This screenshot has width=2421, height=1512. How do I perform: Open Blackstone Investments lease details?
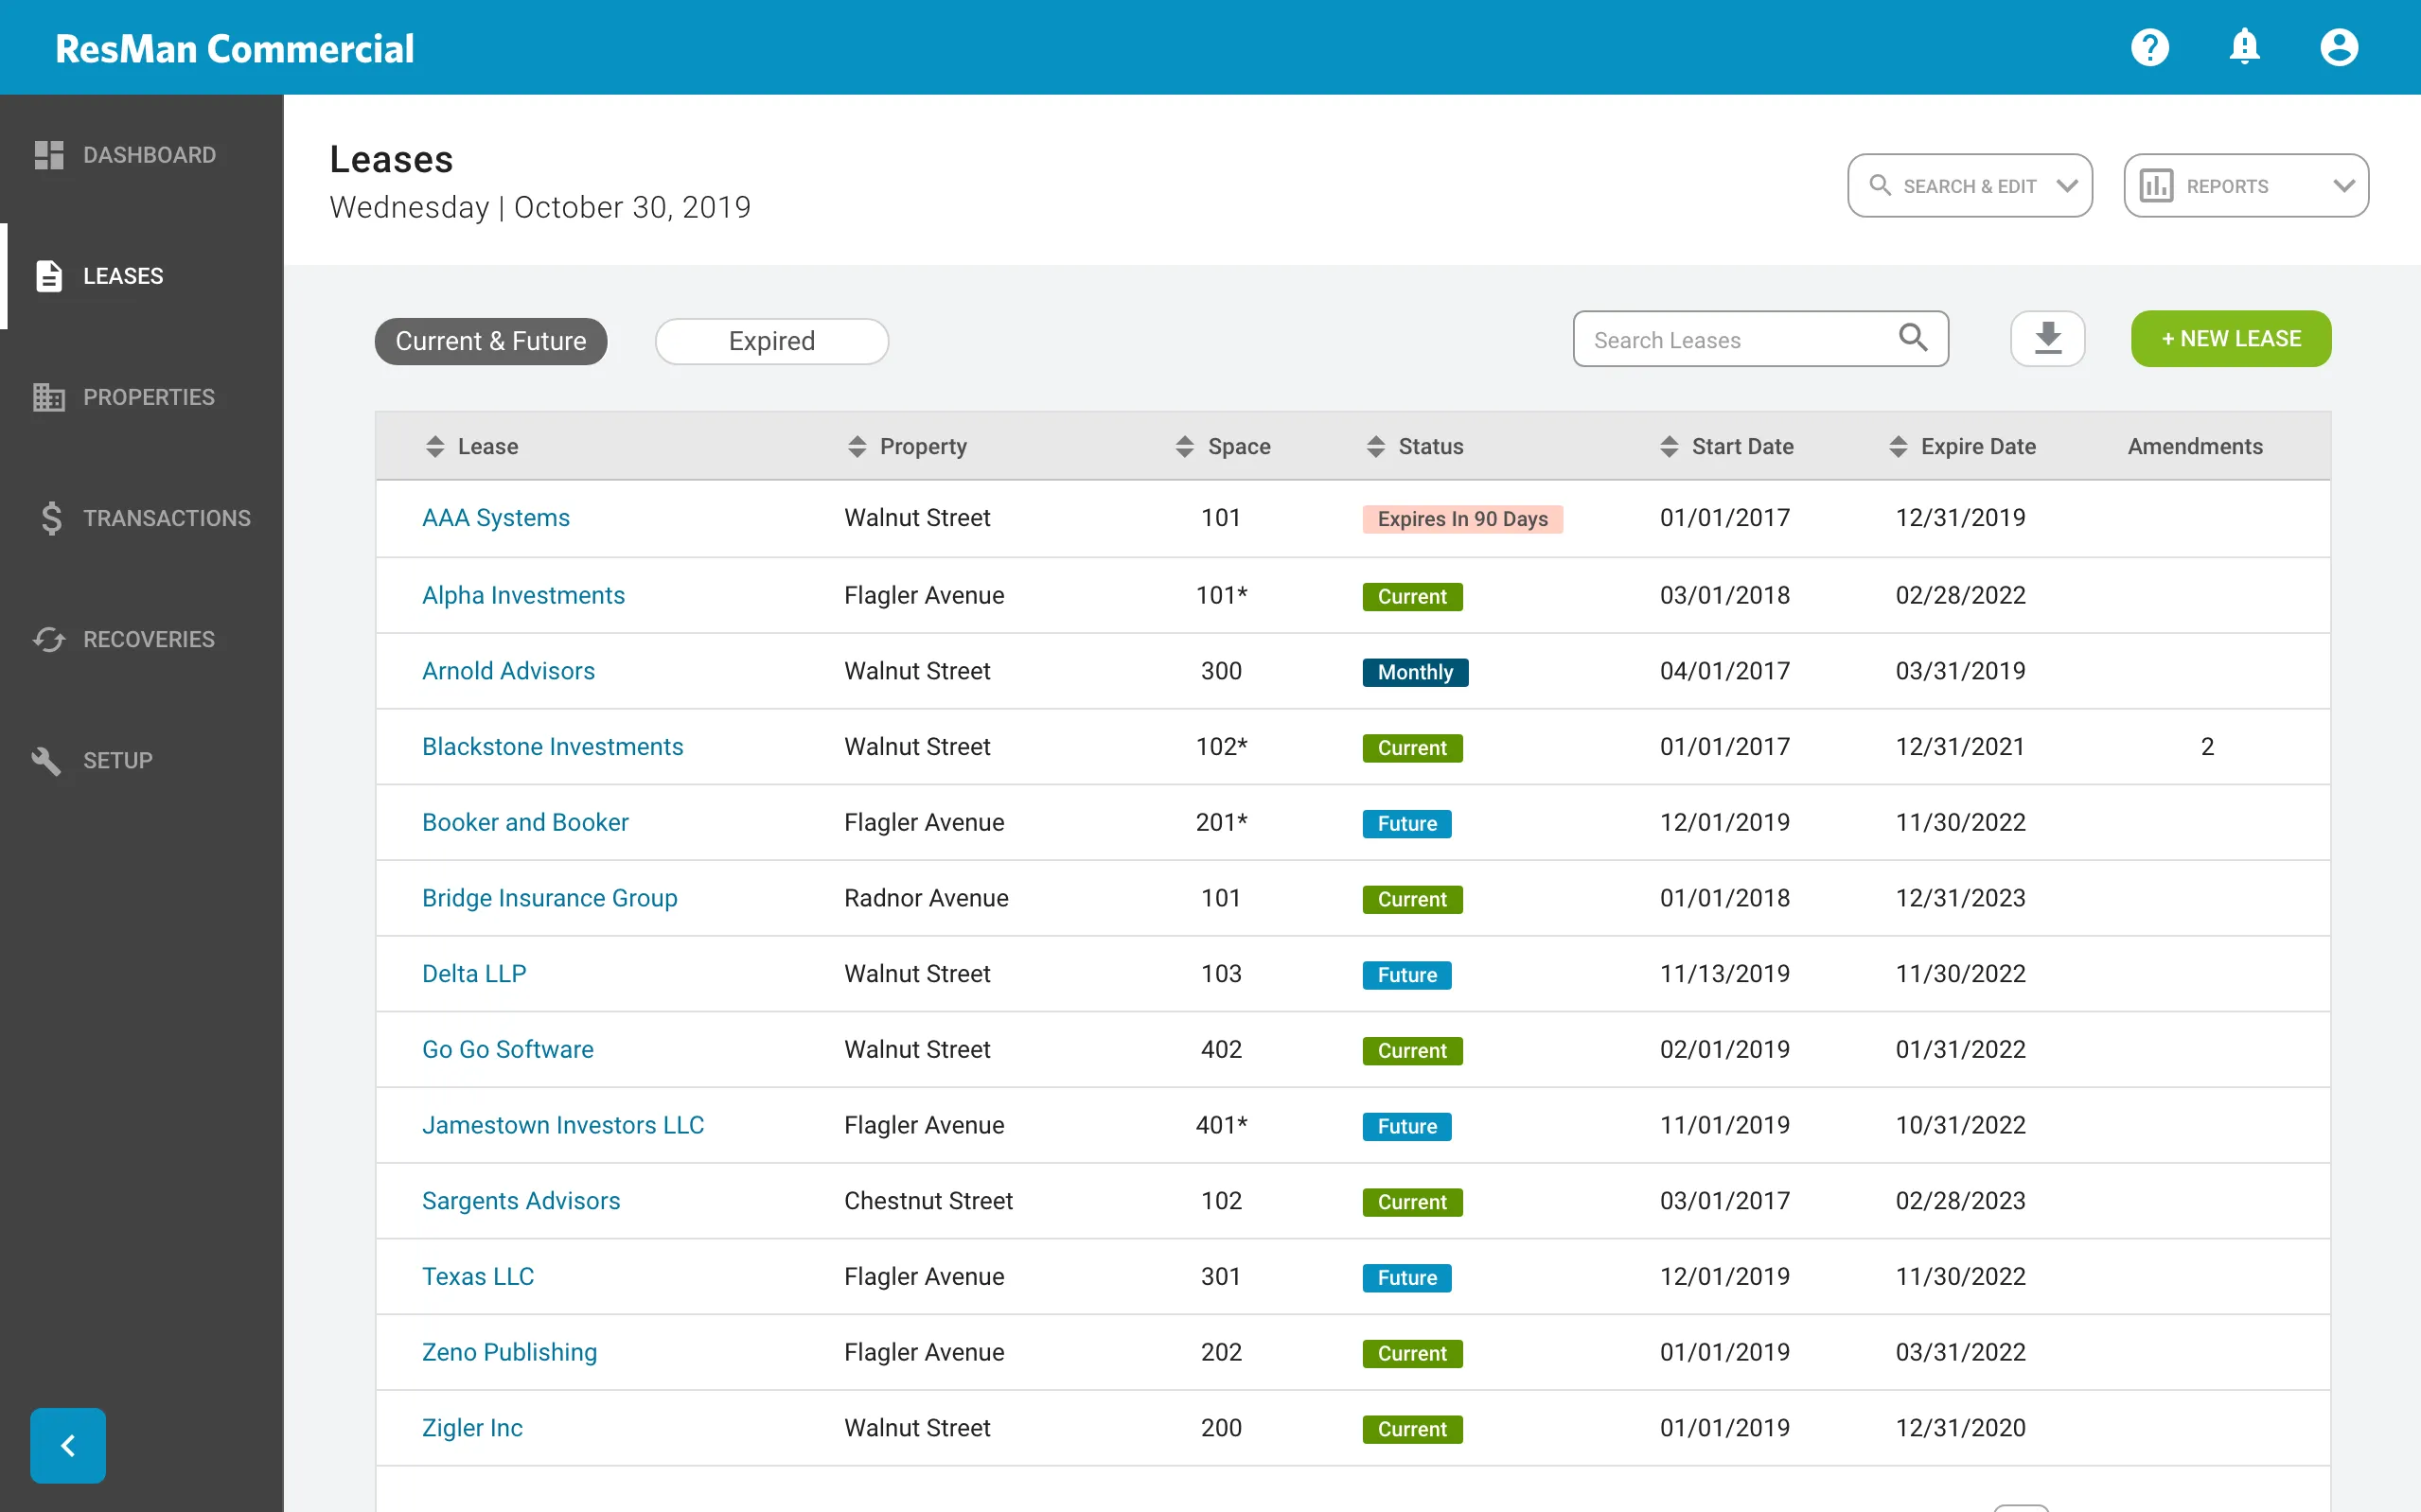tap(552, 746)
